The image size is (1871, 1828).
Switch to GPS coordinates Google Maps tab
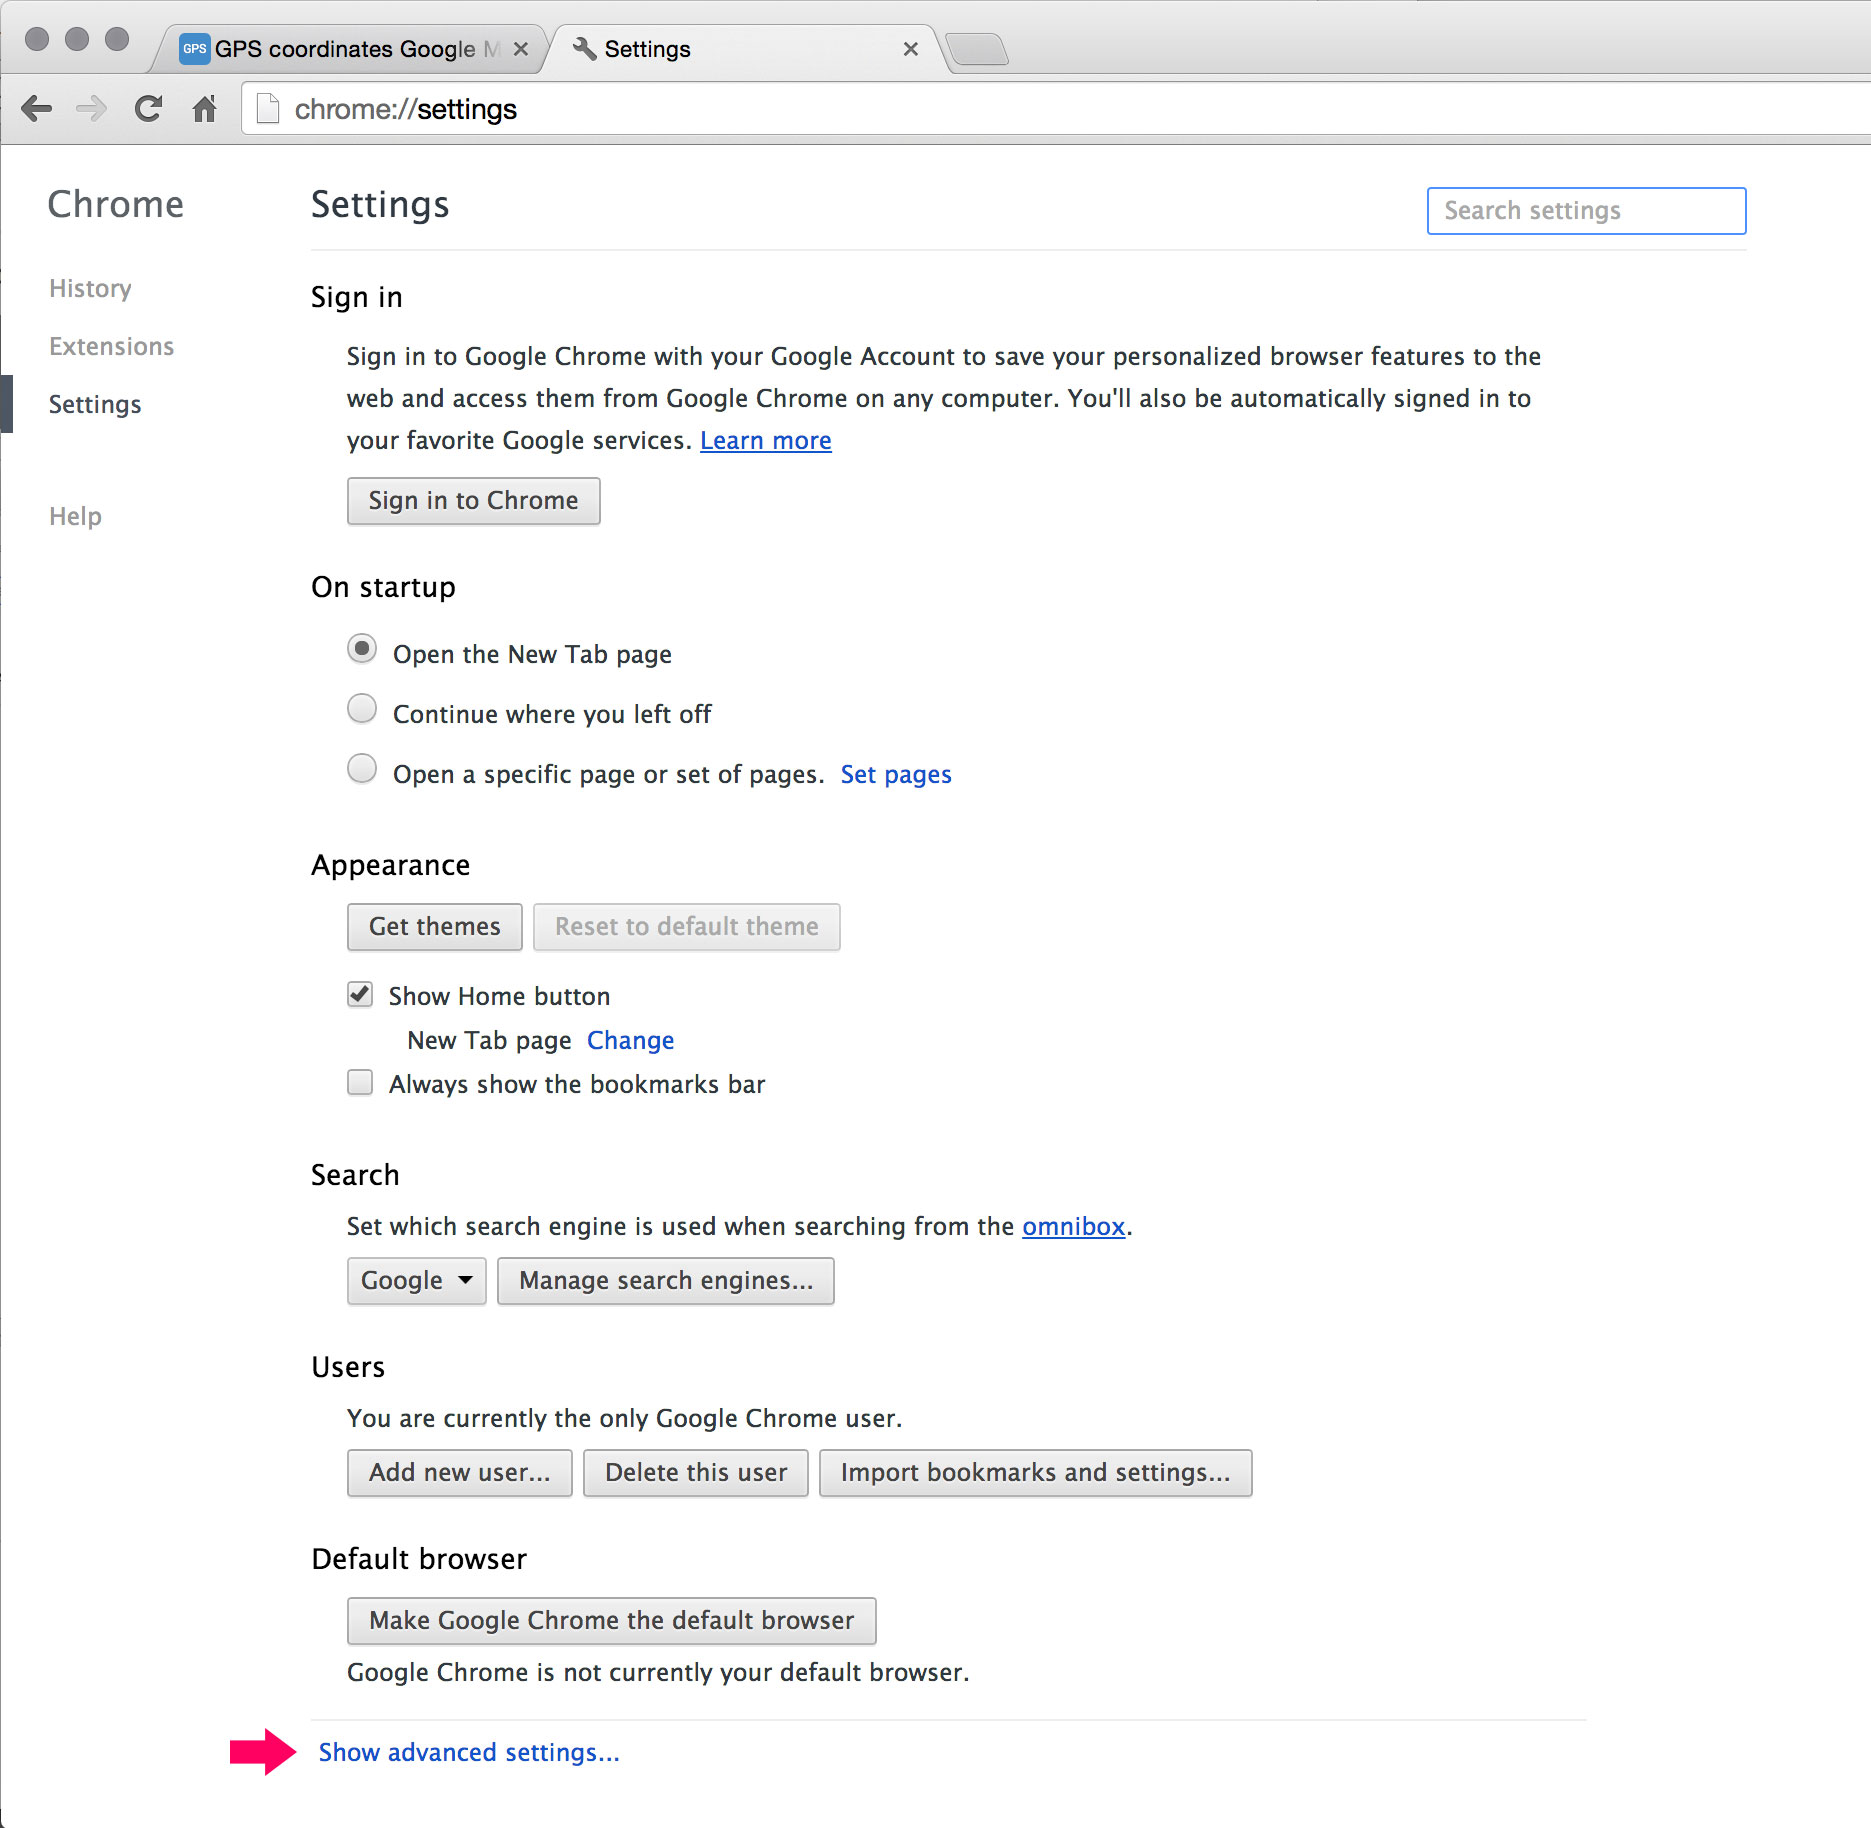tap(348, 49)
